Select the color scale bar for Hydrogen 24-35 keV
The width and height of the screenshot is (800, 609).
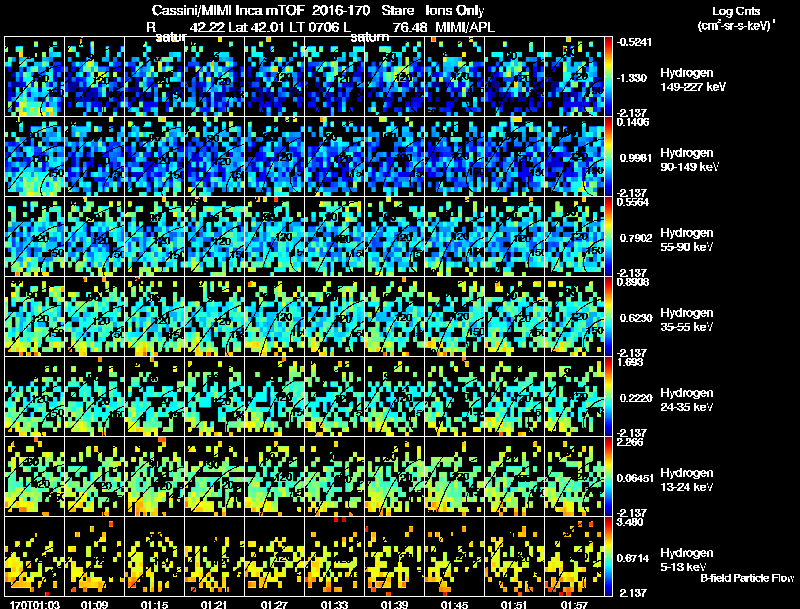click(x=608, y=397)
